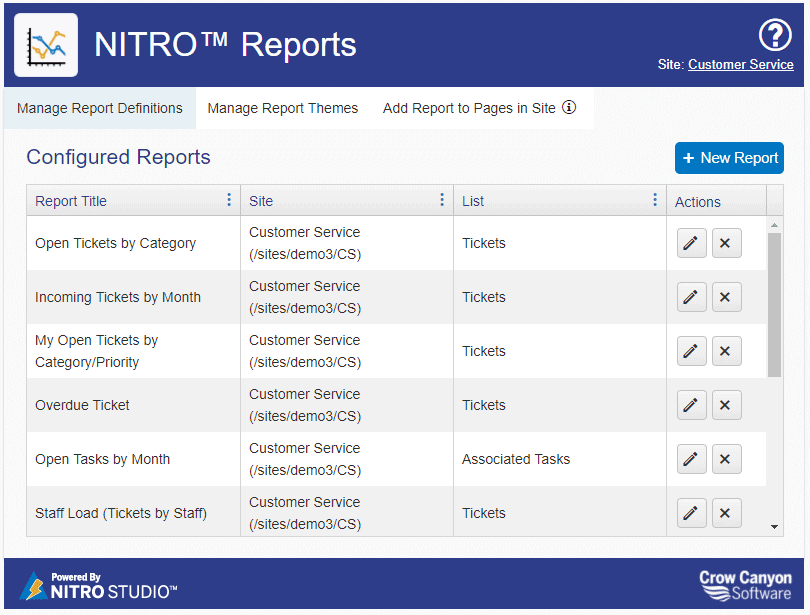The width and height of the screenshot is (810, 615).
Task: Edit the Incoming Tickets by Month report
Action: click(691, 297)
